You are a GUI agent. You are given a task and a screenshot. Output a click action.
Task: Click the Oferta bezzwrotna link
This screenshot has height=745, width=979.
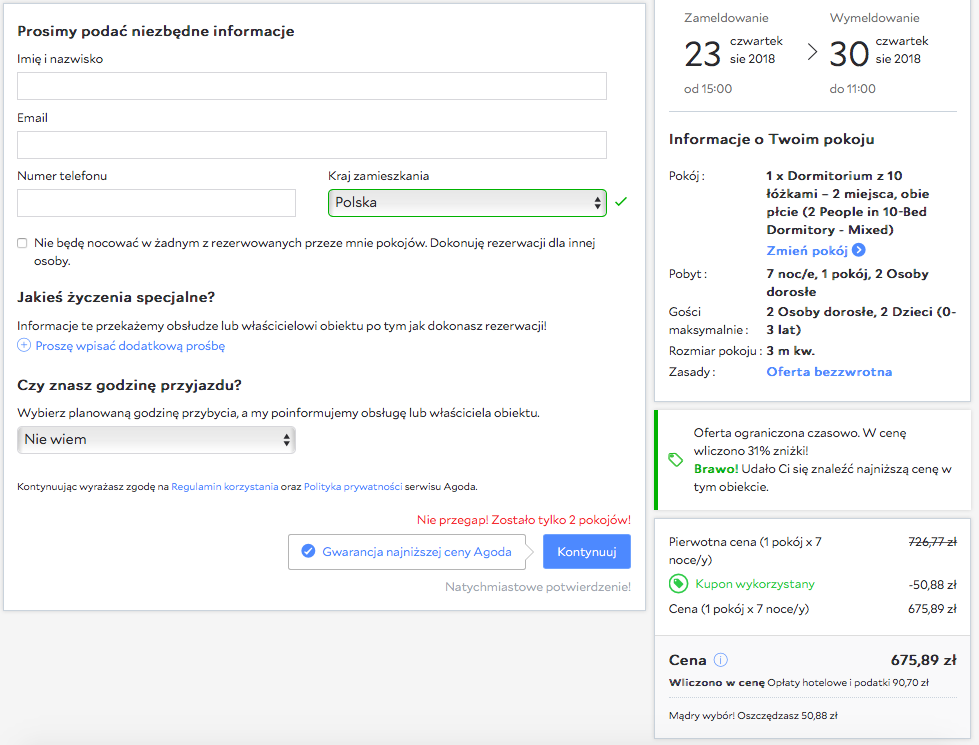pyautogui.click(x=829, y=372)
